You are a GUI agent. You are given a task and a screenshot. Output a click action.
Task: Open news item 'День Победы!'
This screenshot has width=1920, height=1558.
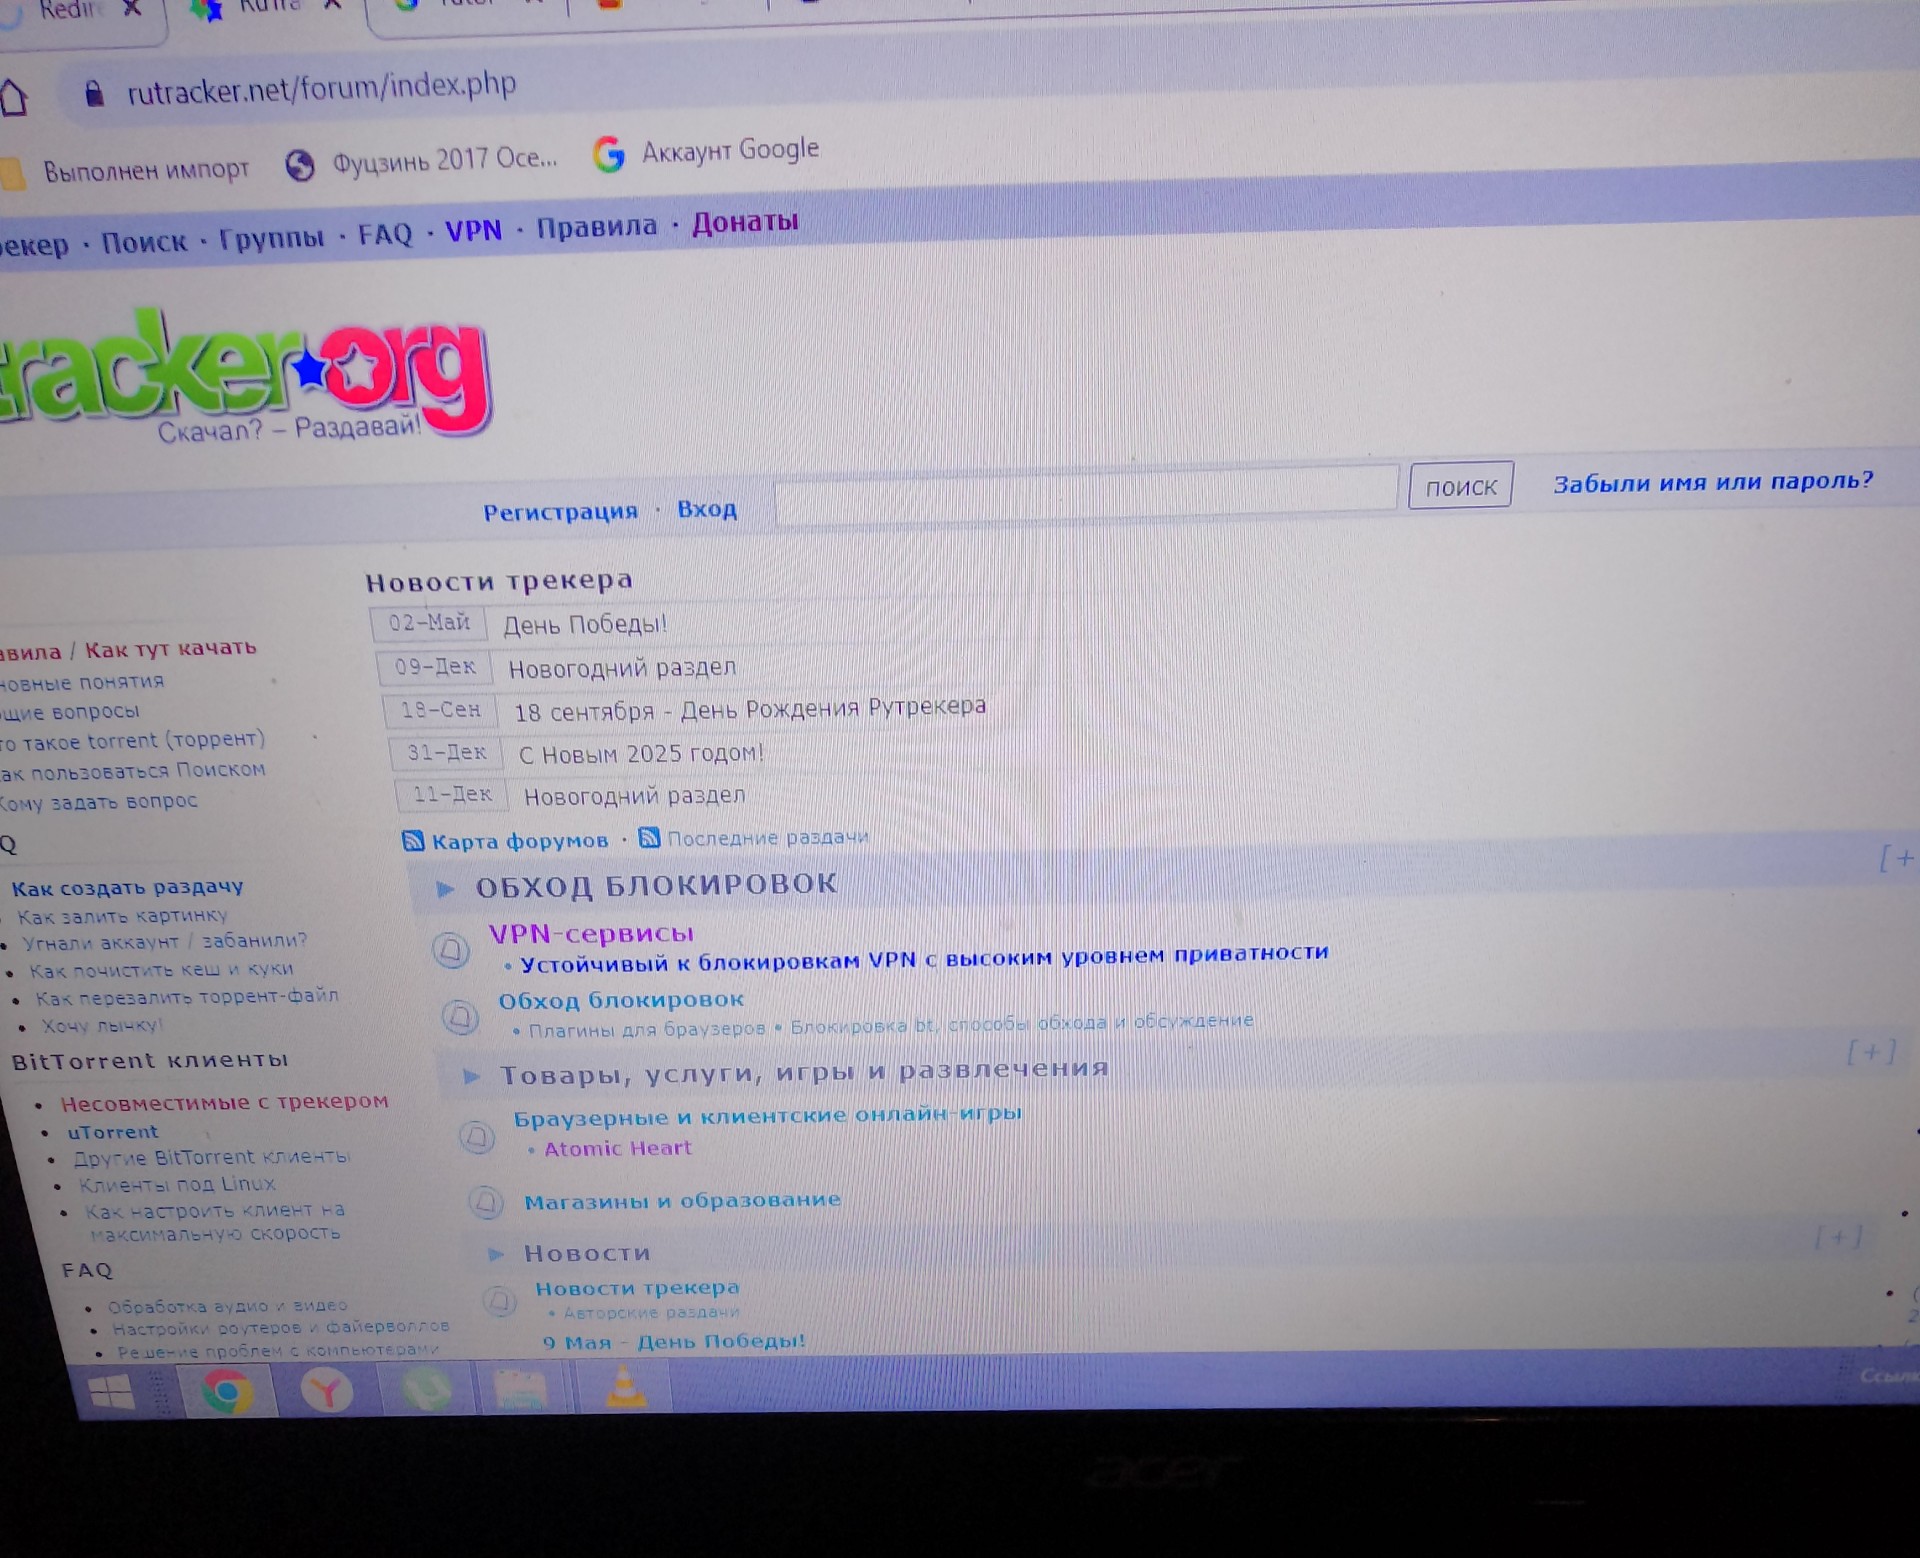[x=584, y=625]
